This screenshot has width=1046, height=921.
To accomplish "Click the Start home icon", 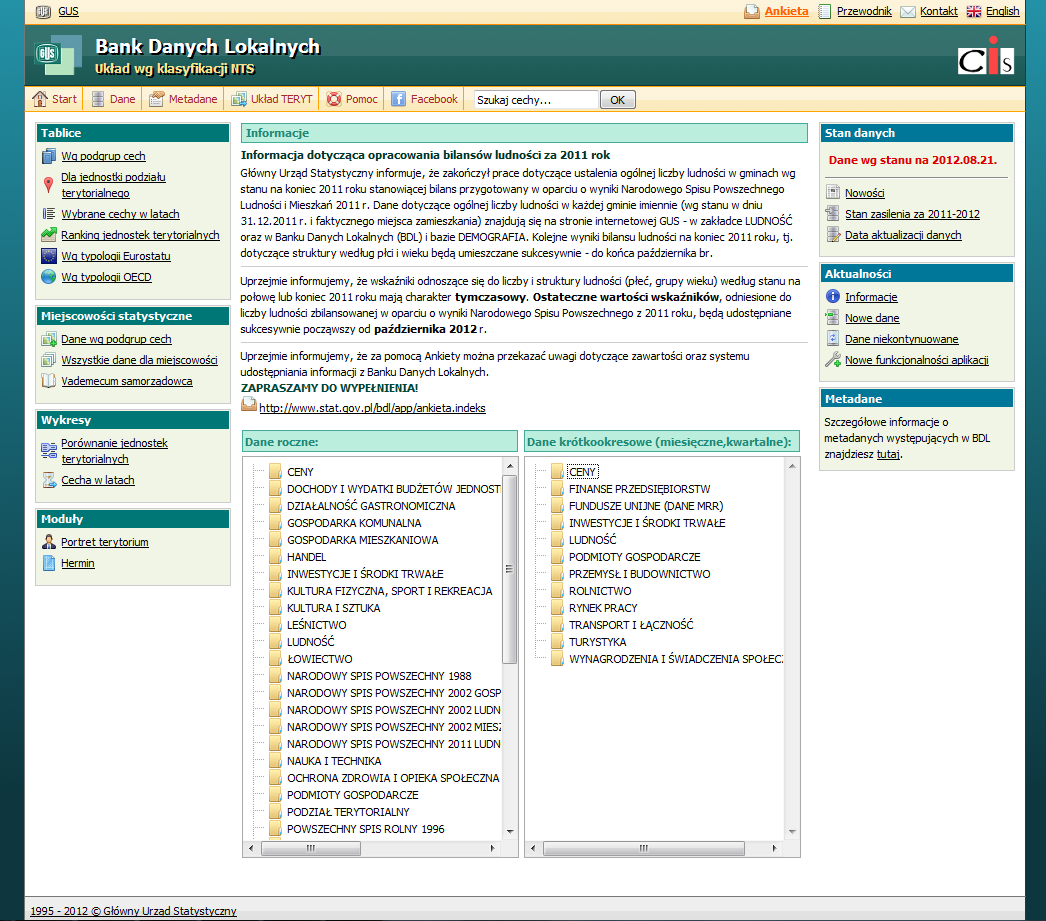I will click(x=40, y=99).
